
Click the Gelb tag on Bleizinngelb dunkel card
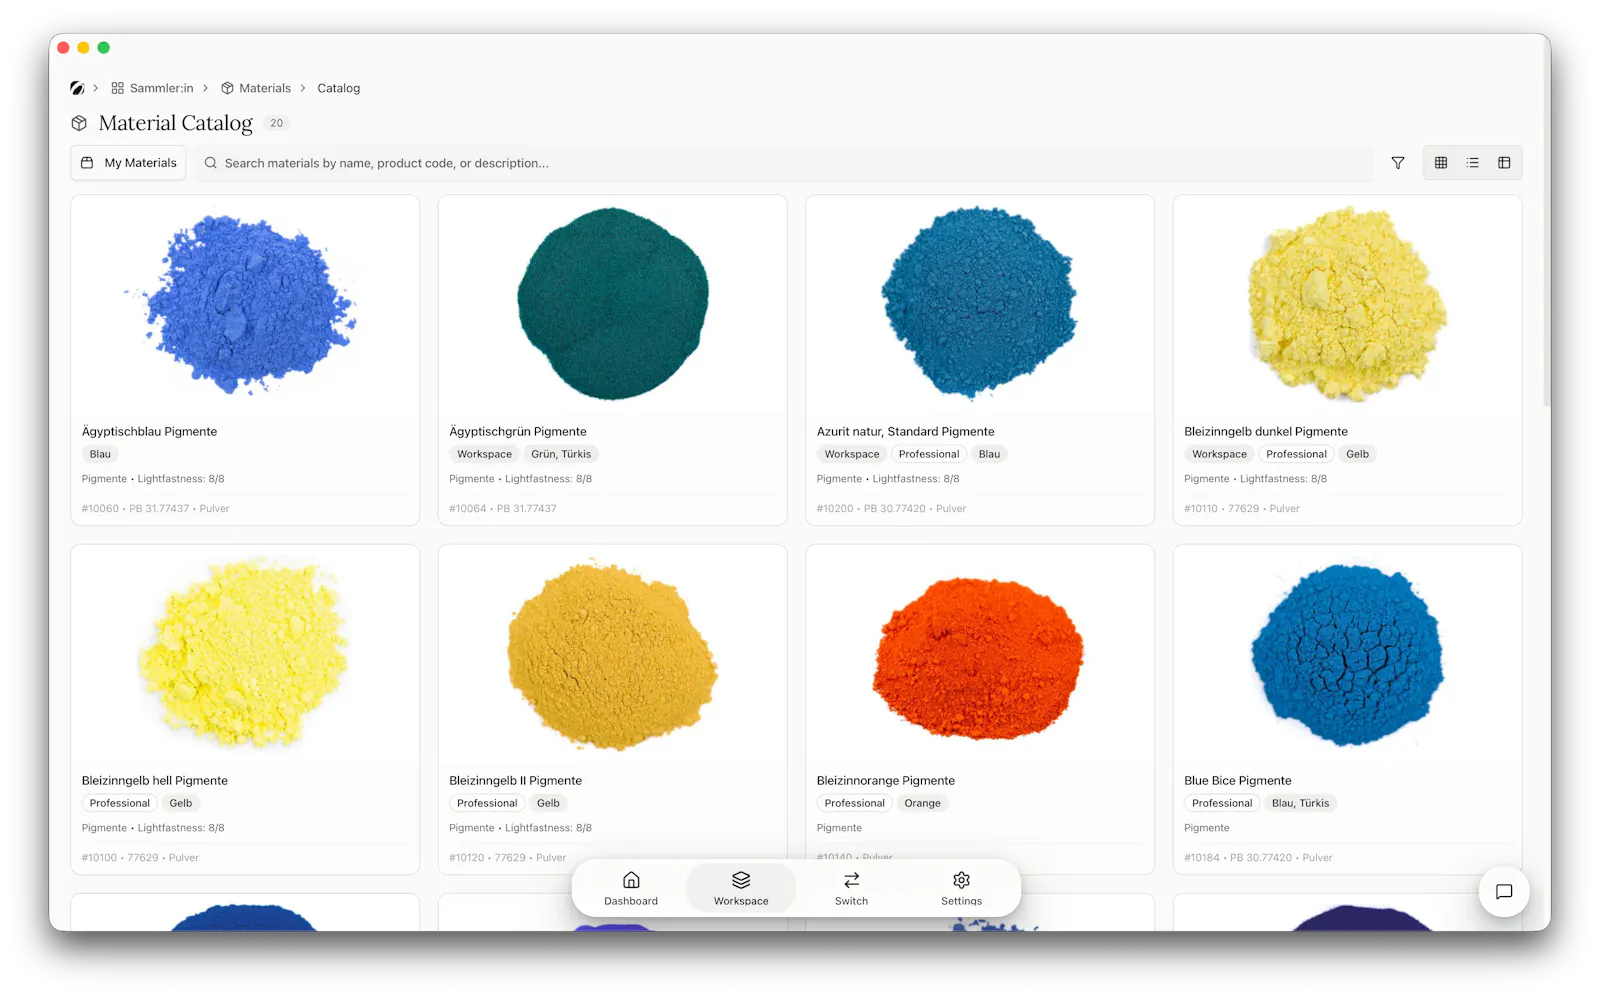pos(1357,454)
